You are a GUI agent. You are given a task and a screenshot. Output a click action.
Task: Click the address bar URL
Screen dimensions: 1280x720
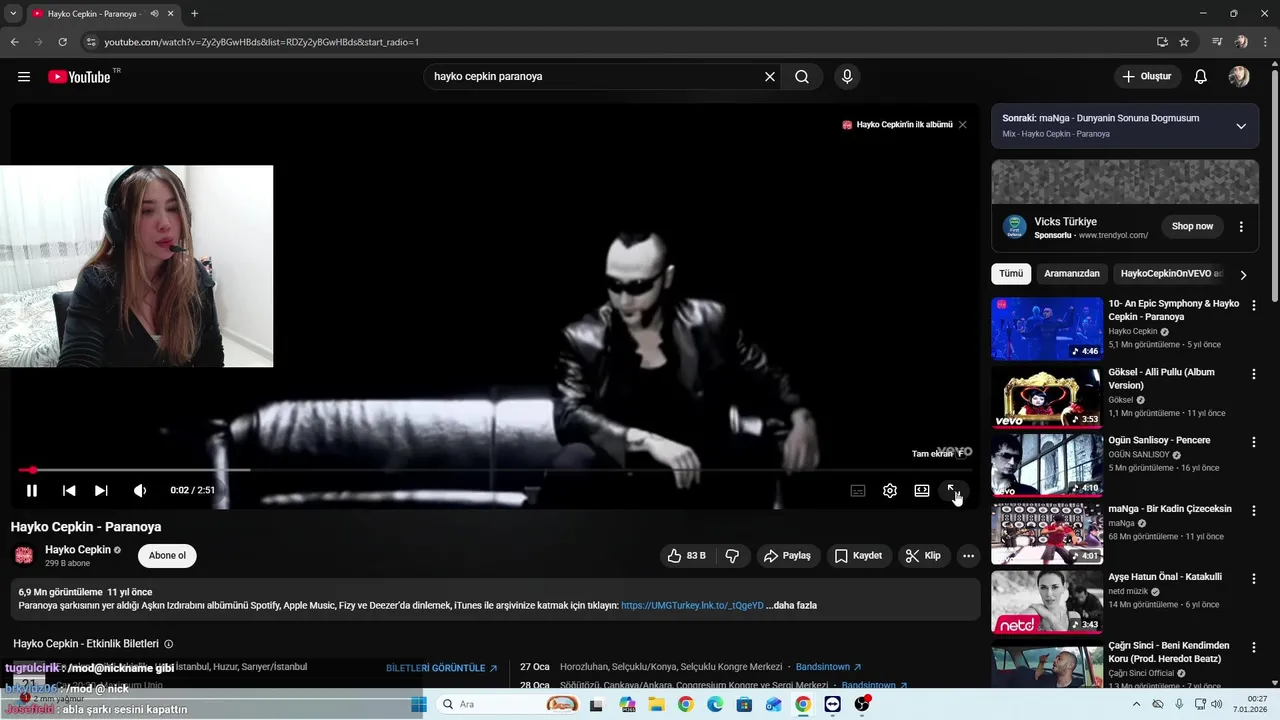click(262, 42)
